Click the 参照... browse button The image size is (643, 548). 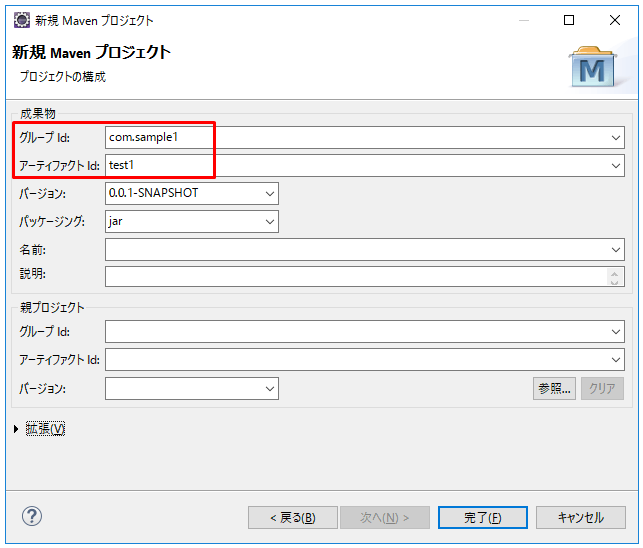pos(554,388)
